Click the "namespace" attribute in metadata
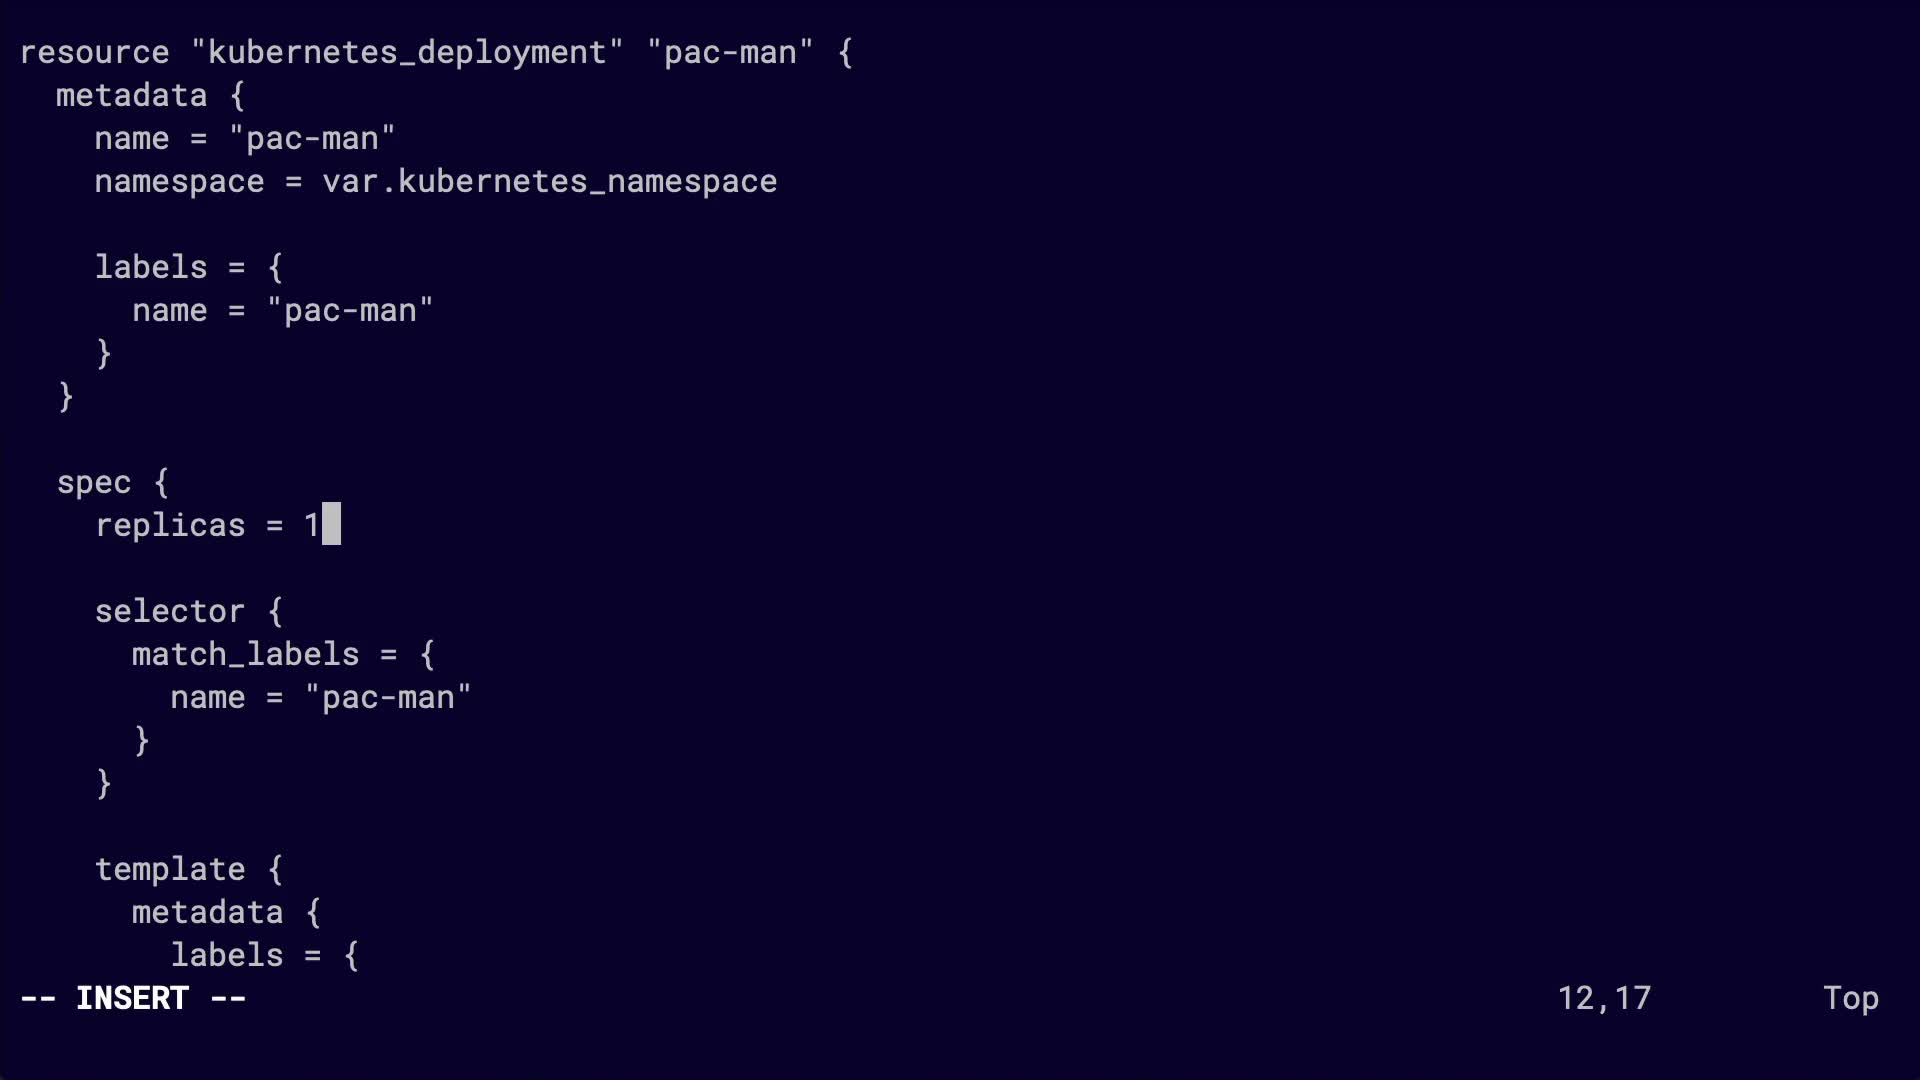The width and height of the screenshot is (1920, 1080). pos(180,181)
